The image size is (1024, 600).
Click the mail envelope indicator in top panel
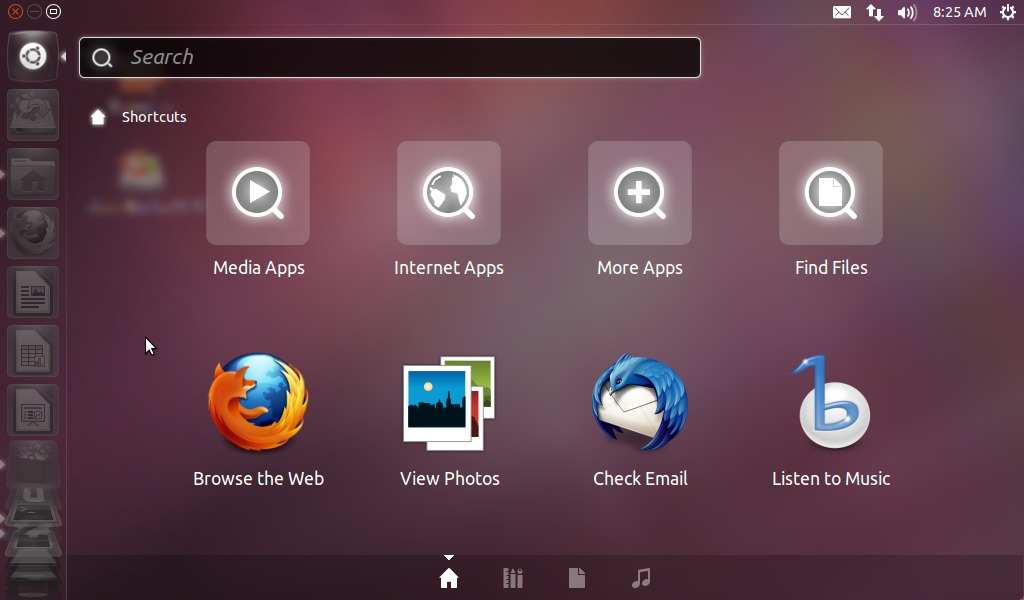point(842,12)
